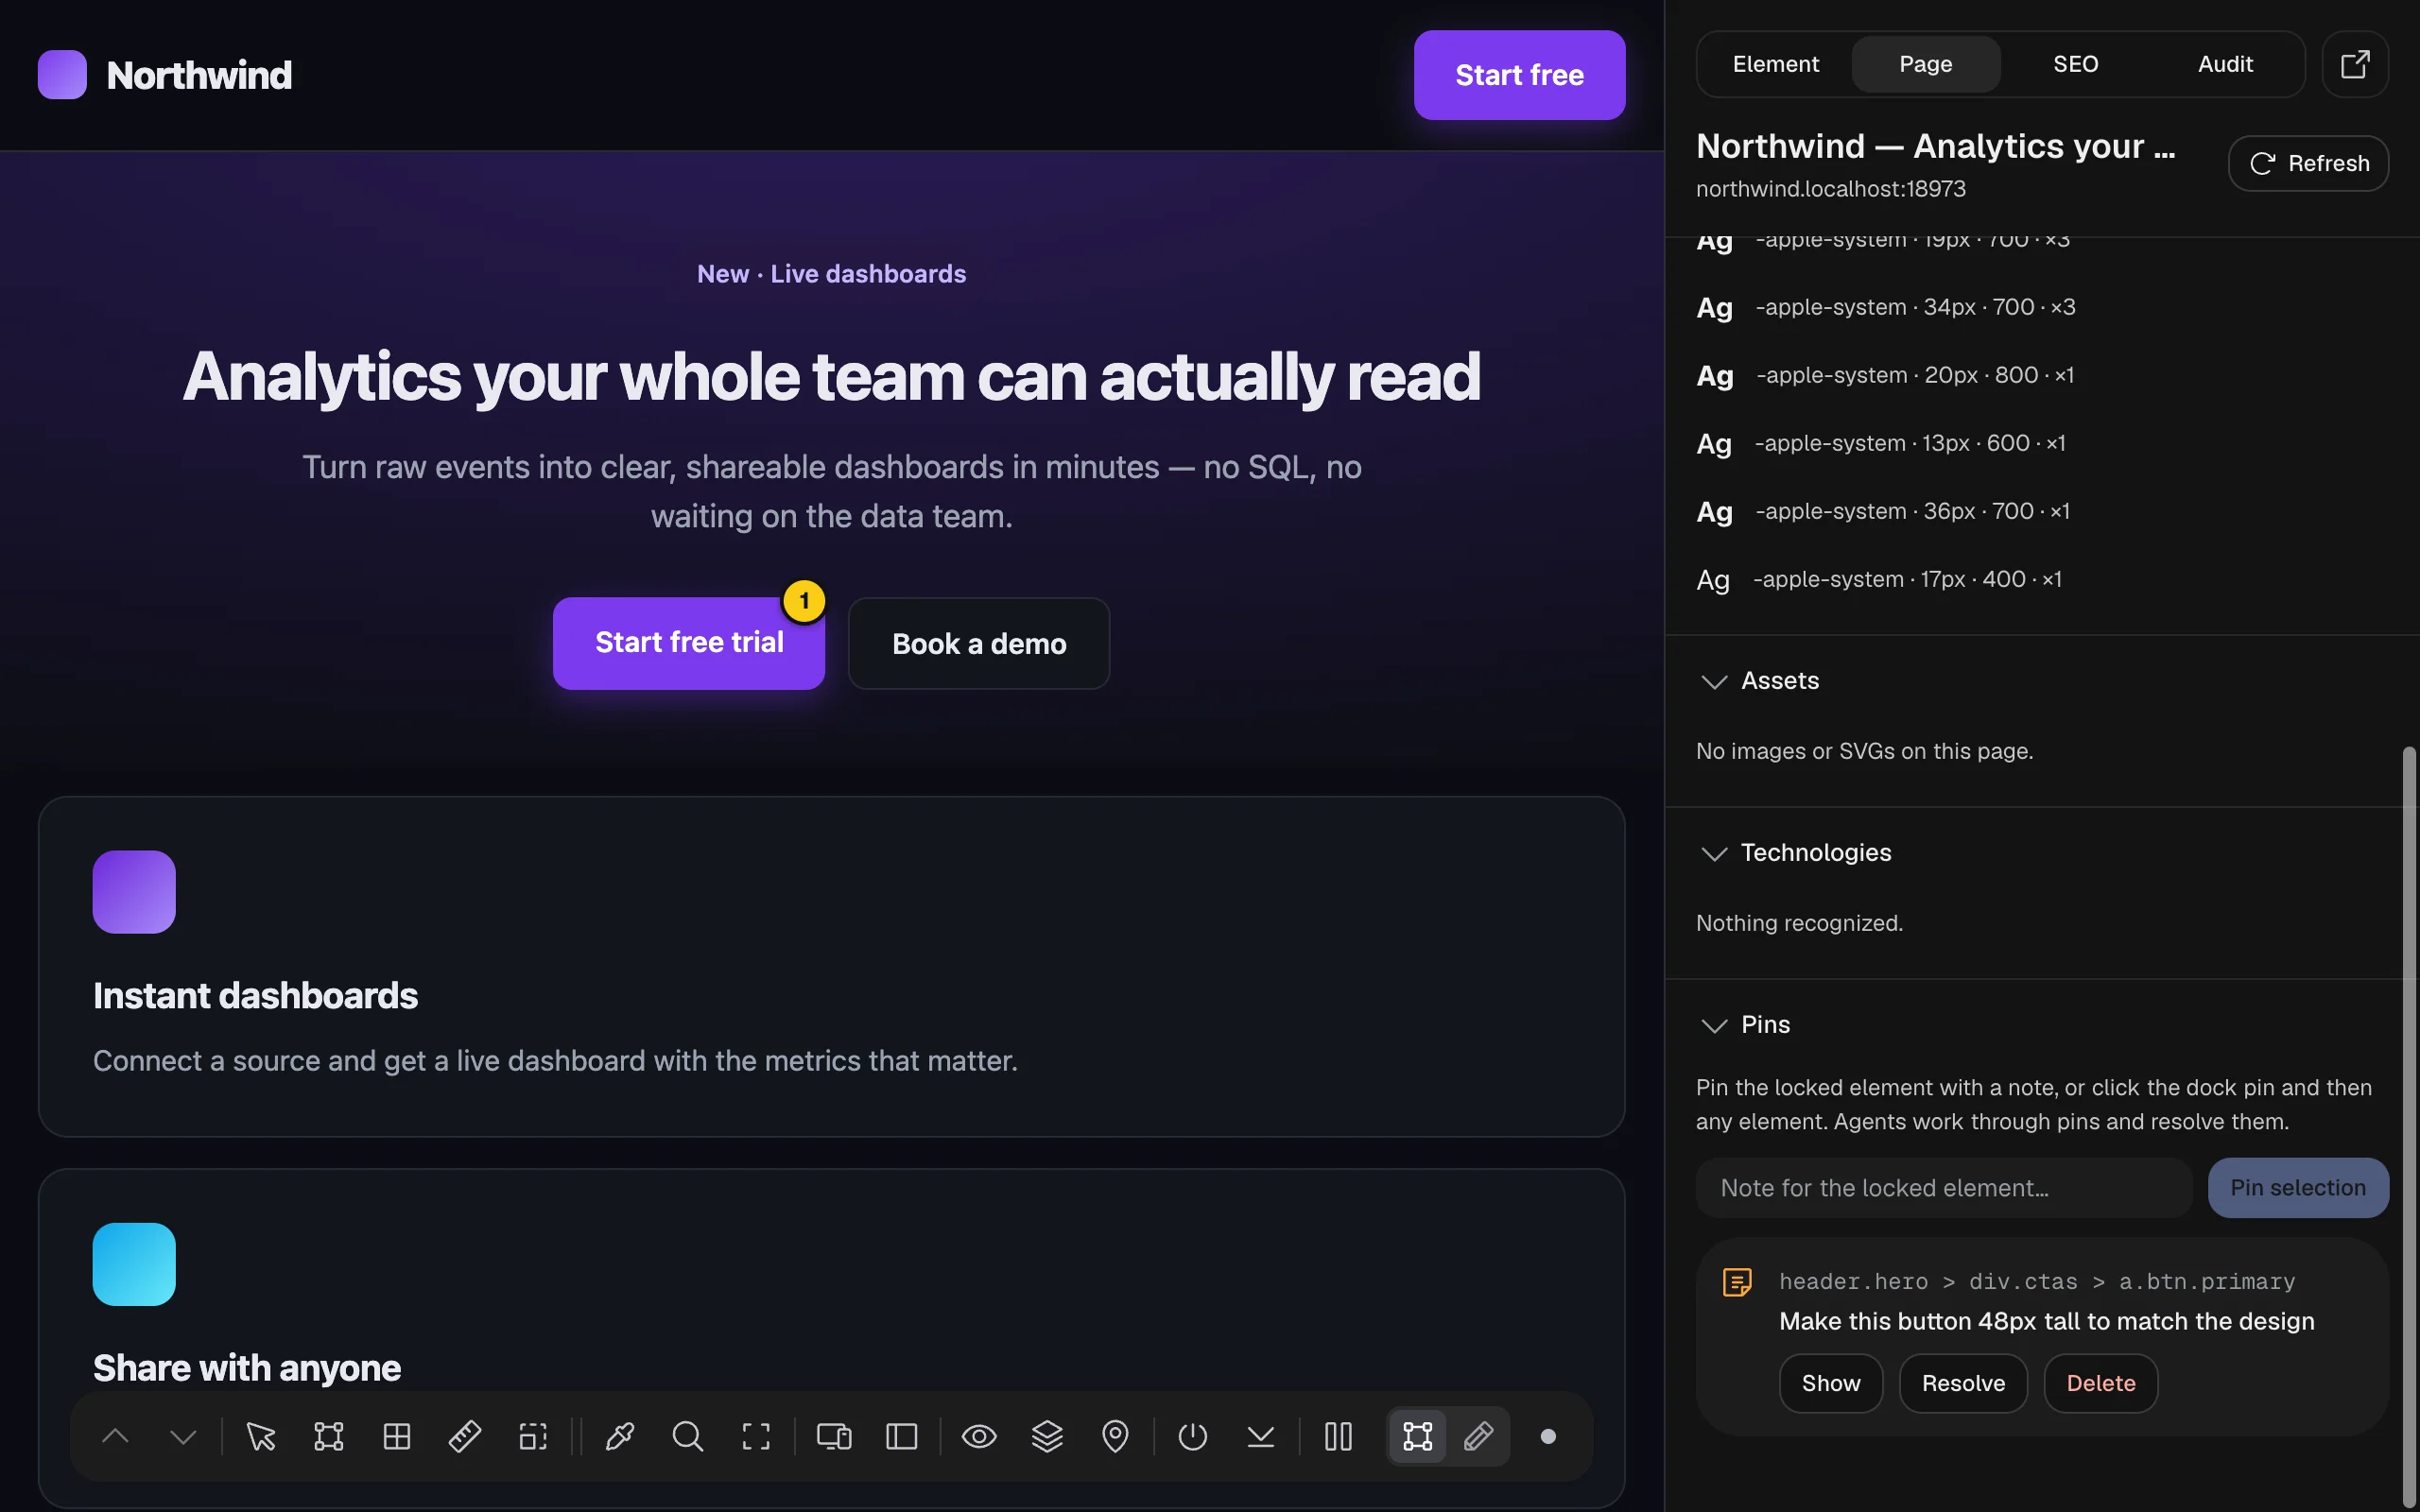Click the down chevron in the dock
Screen dimensions: 2420x1512
(x=183, y=1437)
